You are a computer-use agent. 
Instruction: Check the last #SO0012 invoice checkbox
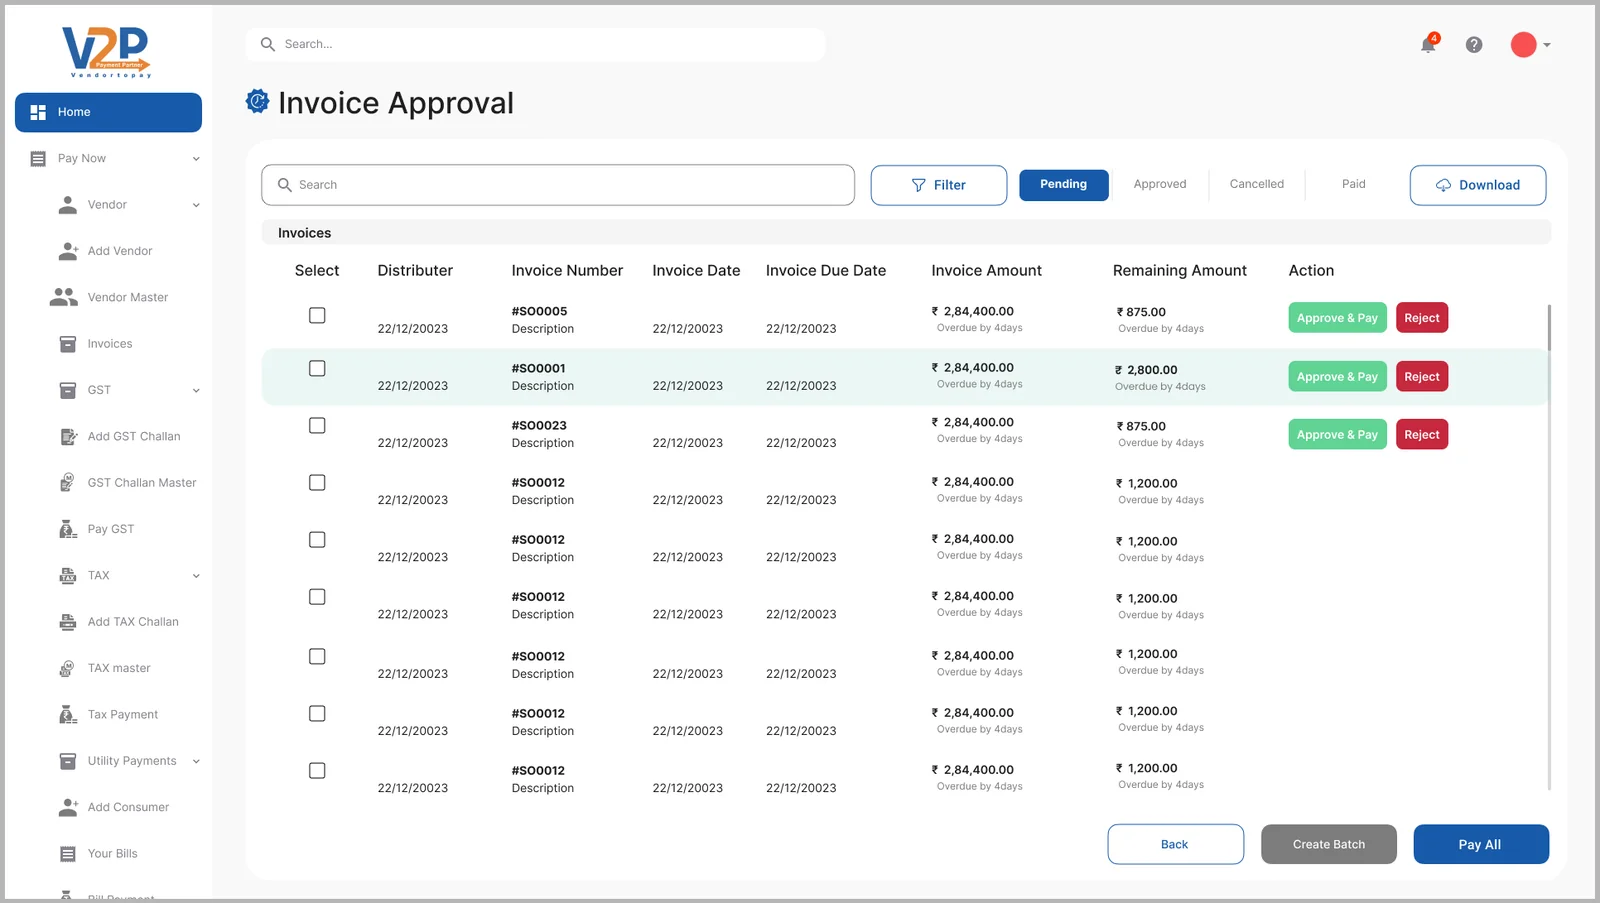click(x=317, y=770)
